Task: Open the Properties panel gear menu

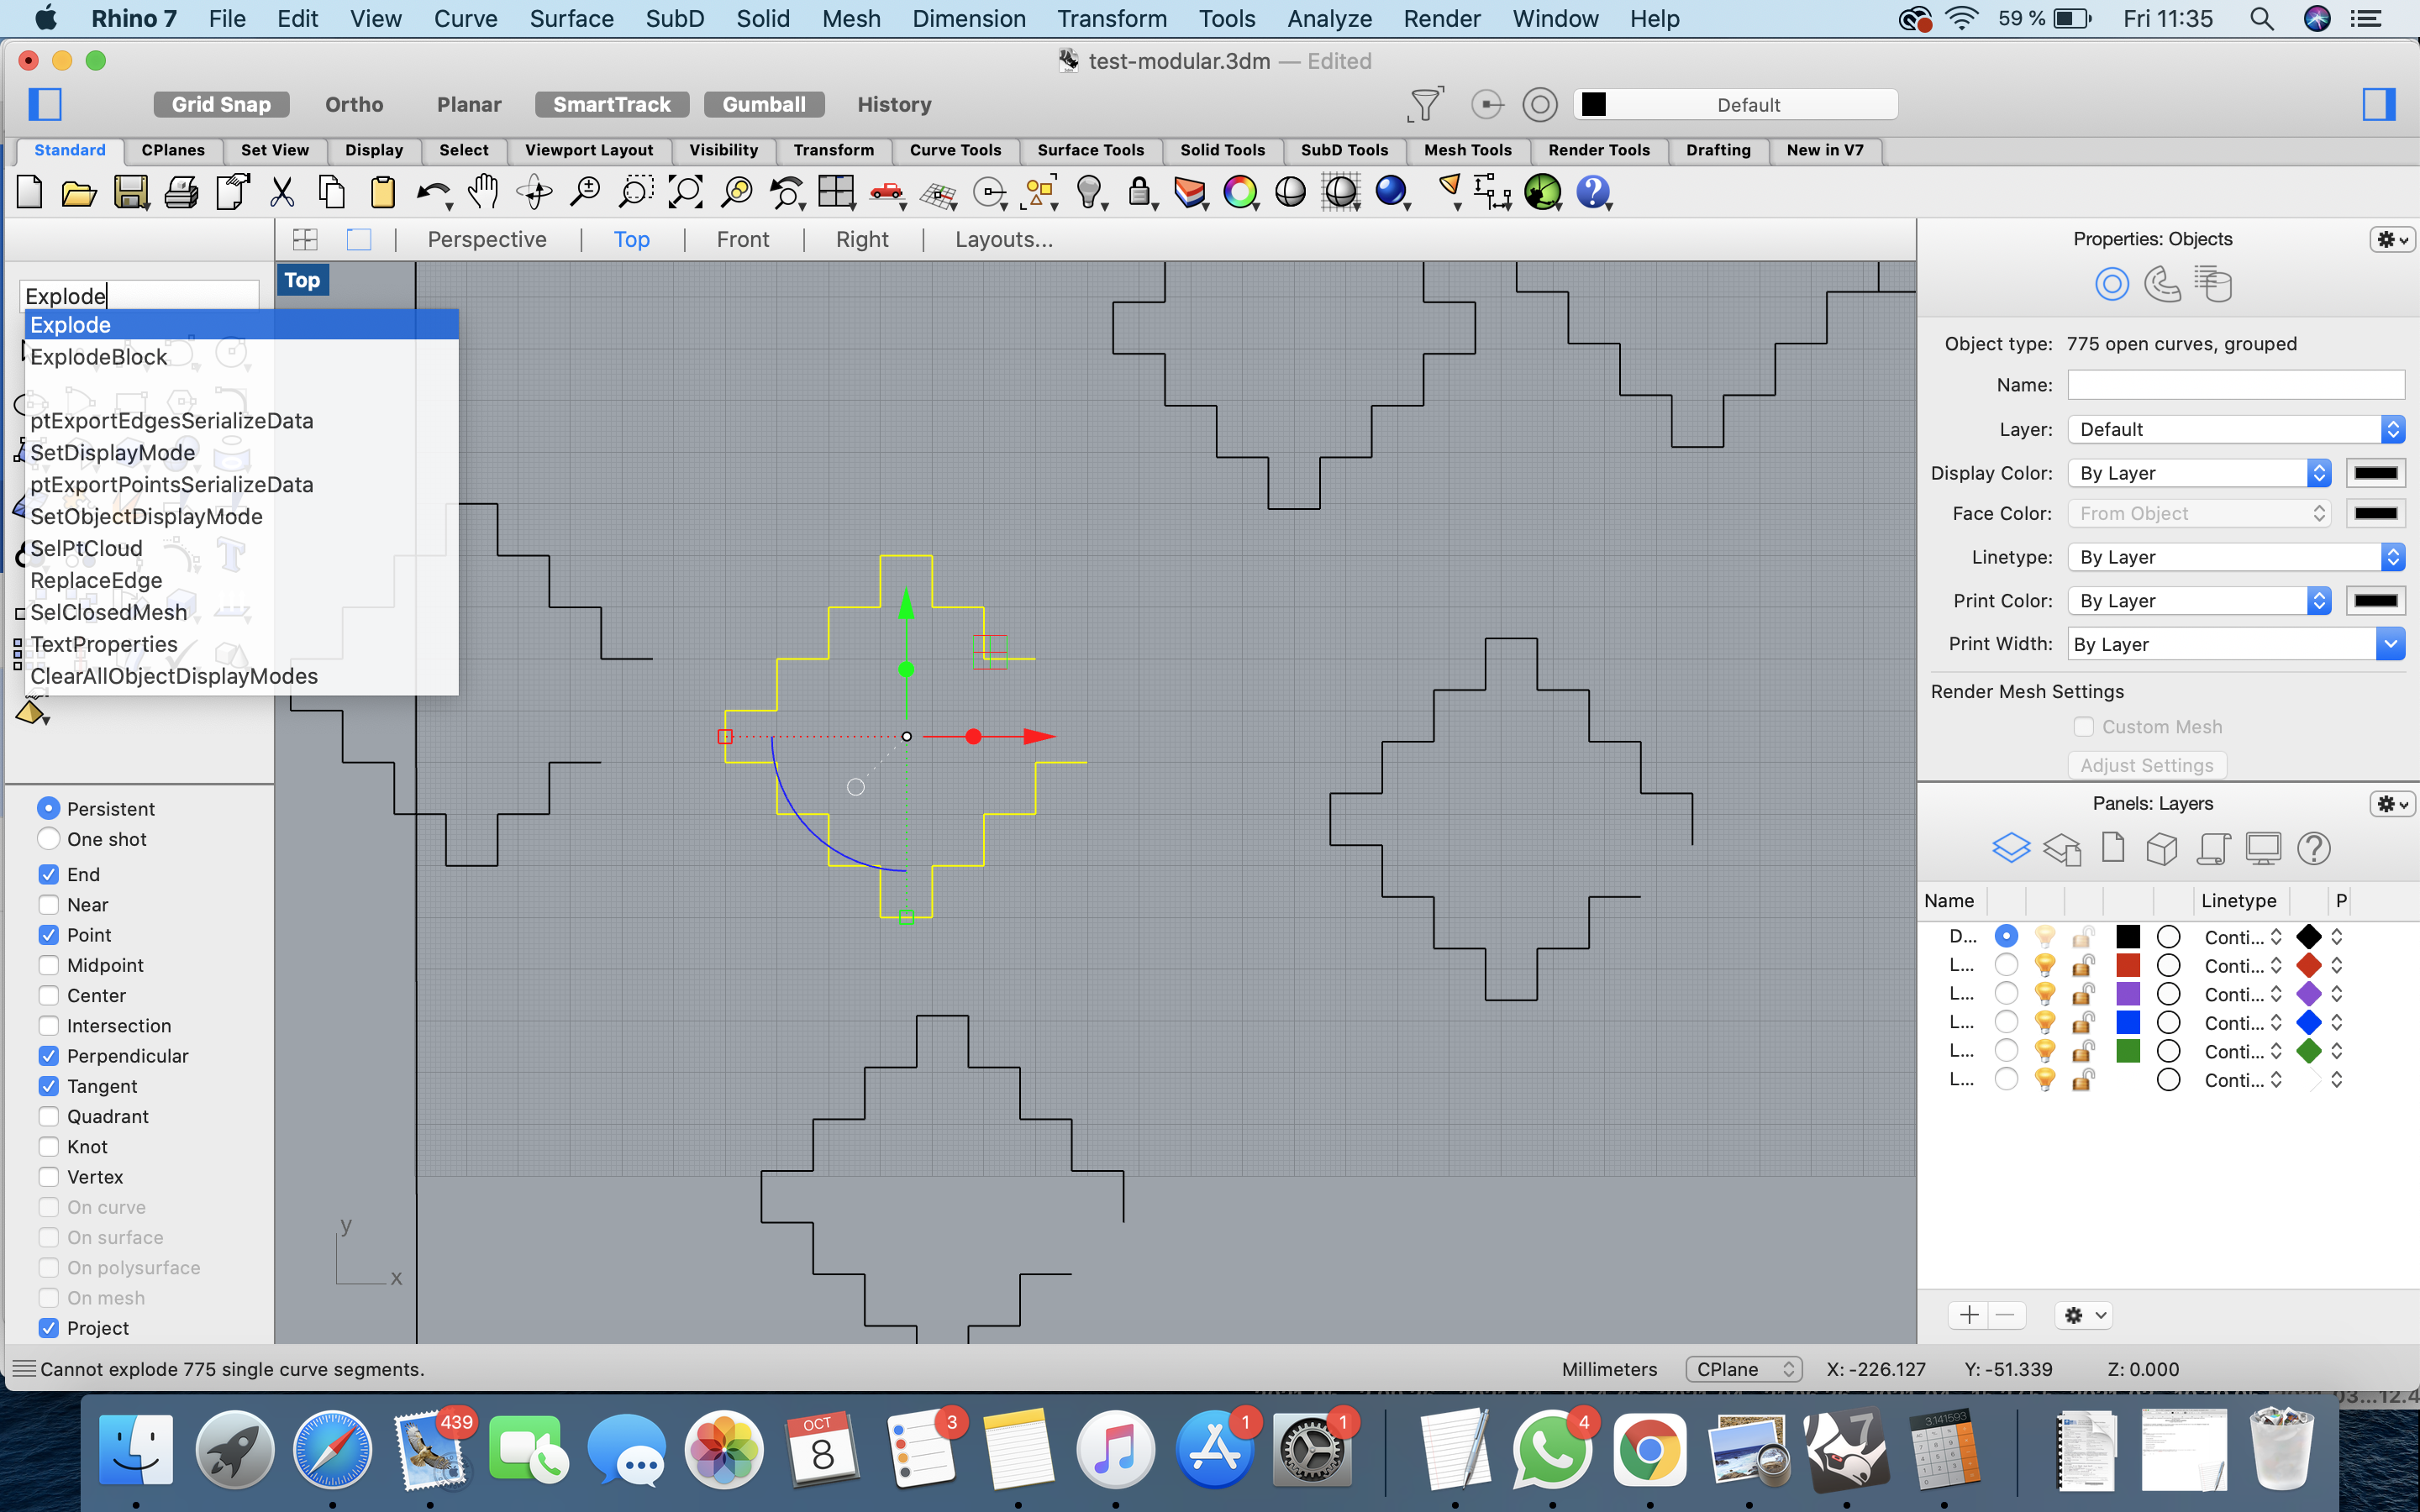Action: tap(2392, 239)
